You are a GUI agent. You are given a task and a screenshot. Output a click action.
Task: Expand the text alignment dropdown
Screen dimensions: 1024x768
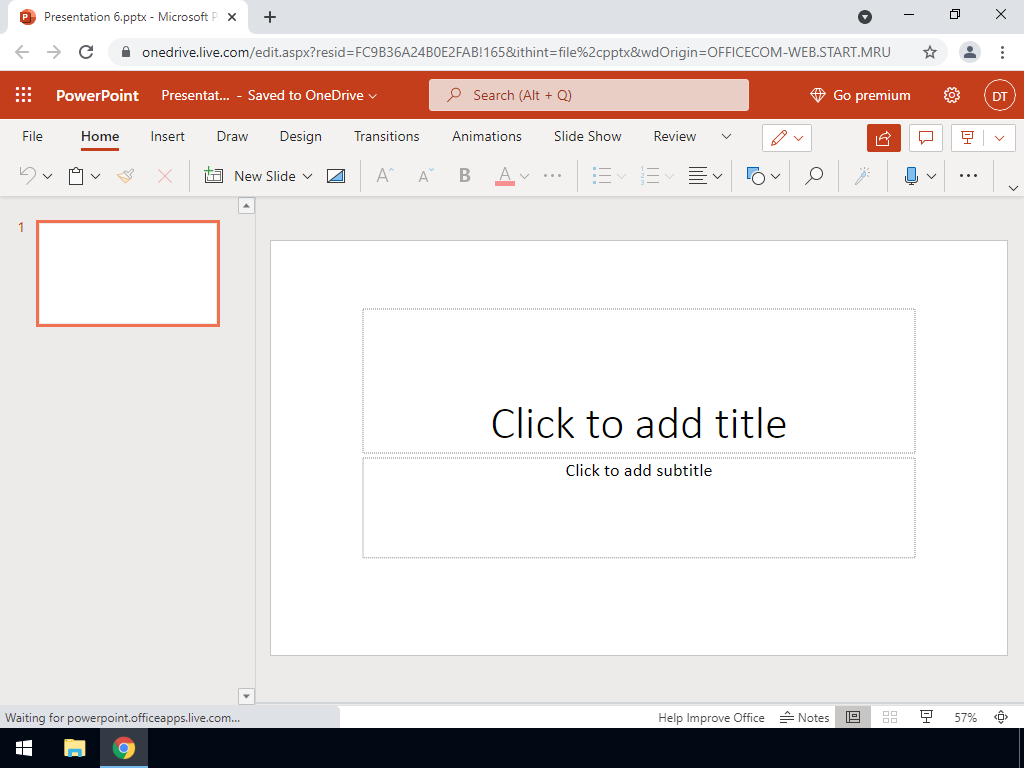[x=717, y=176]
